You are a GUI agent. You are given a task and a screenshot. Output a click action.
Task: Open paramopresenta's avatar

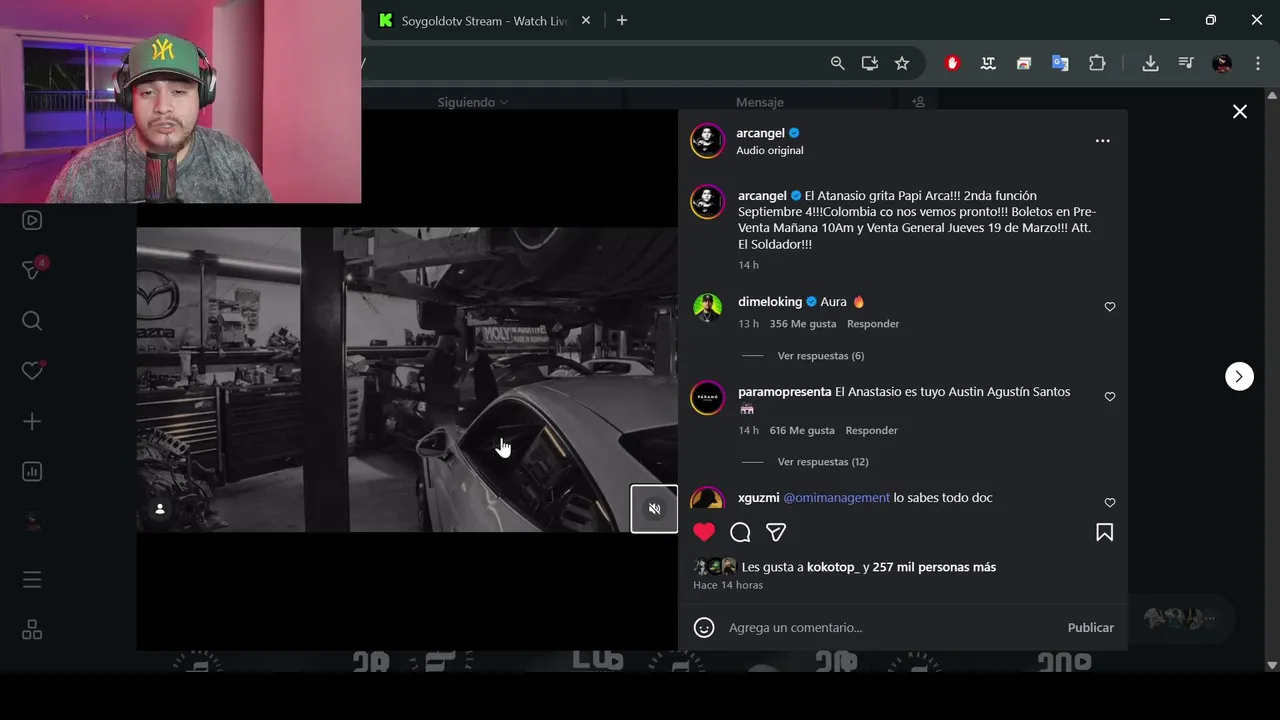click(707, 398)
